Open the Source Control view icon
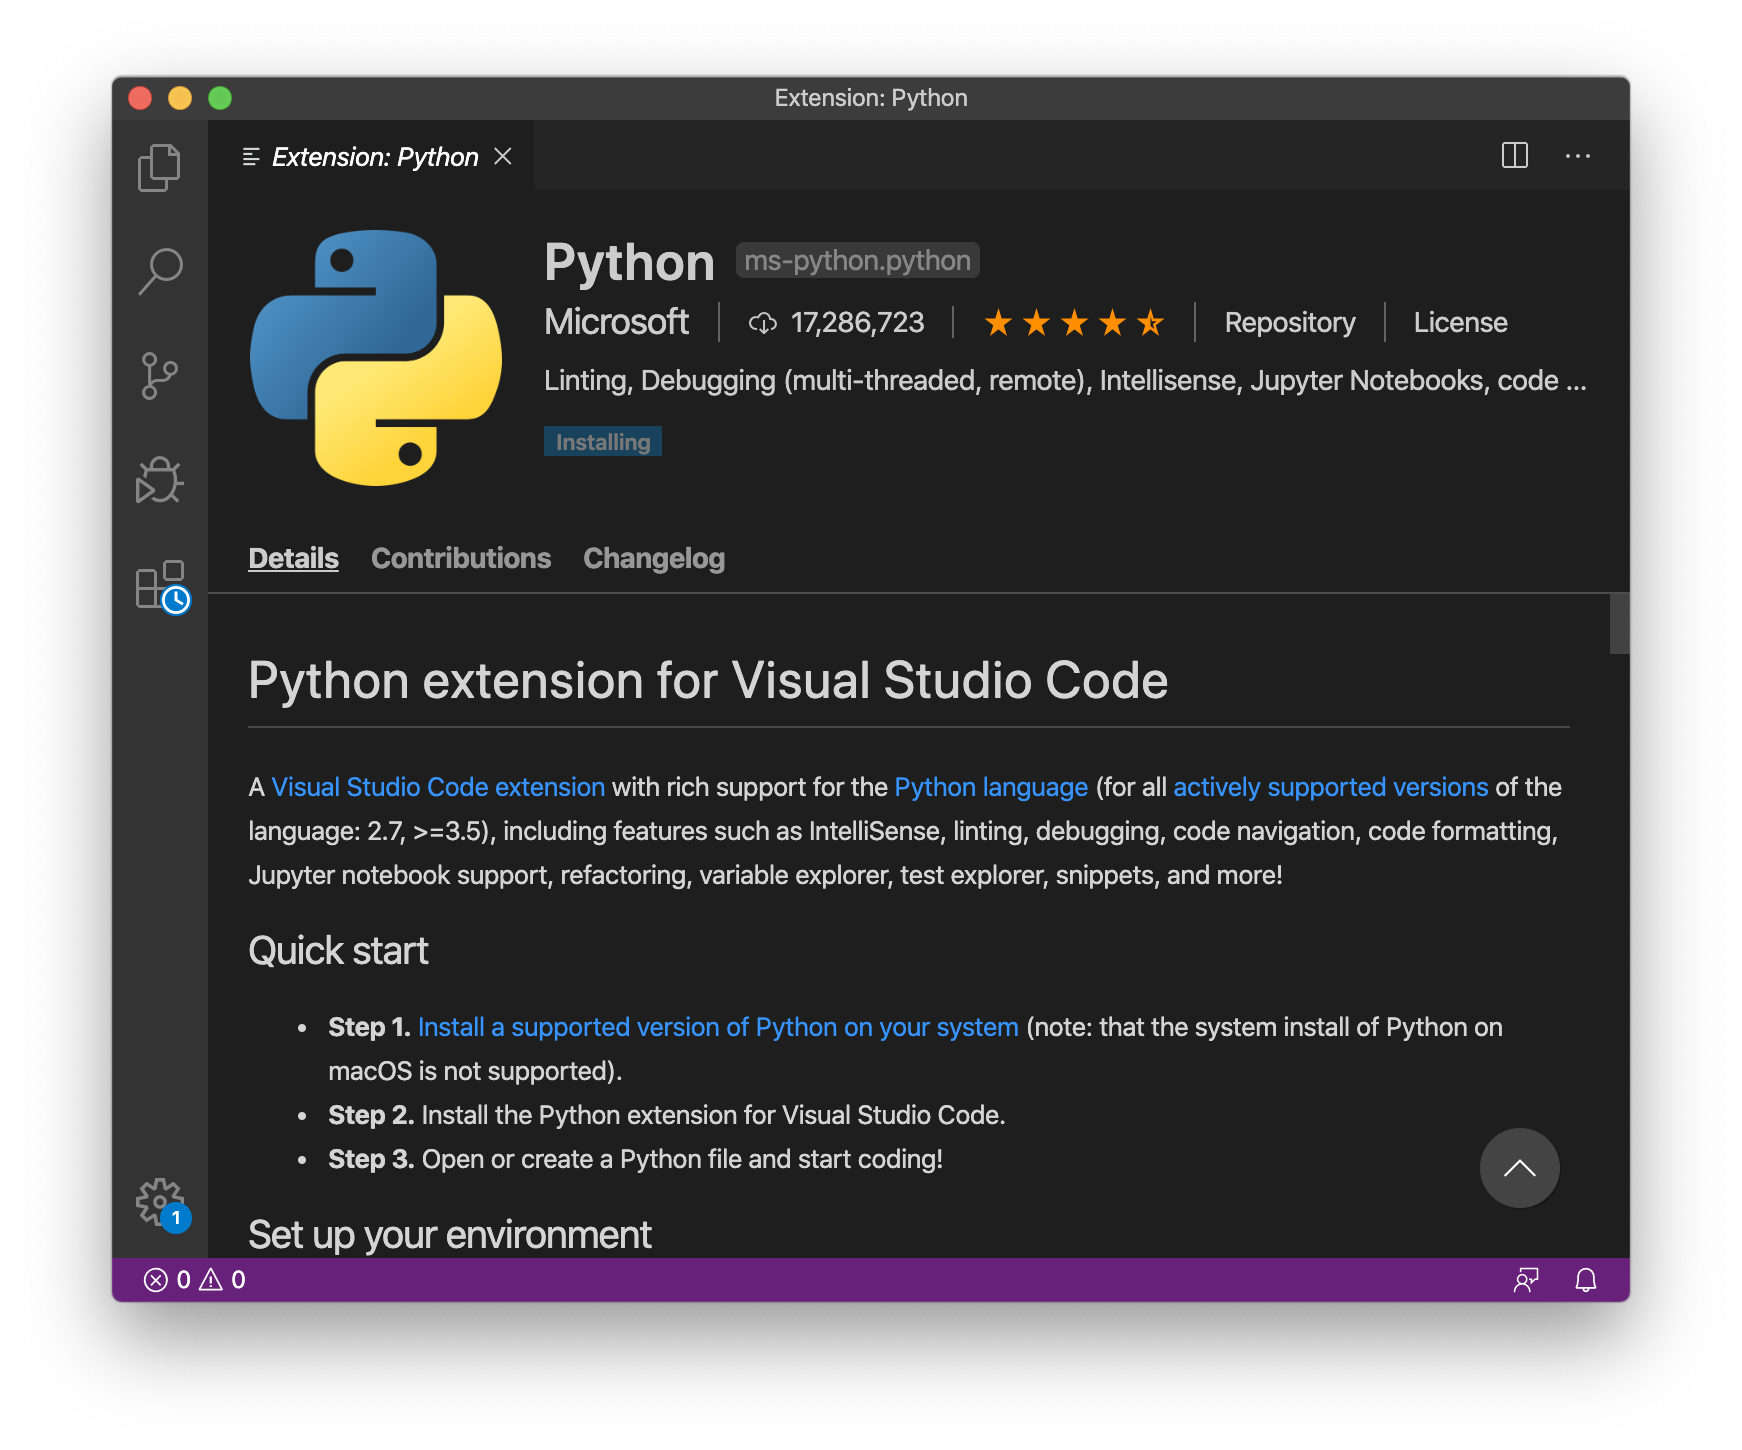The width and height of the screenshot is (1742, 1450). coord(159,376)
